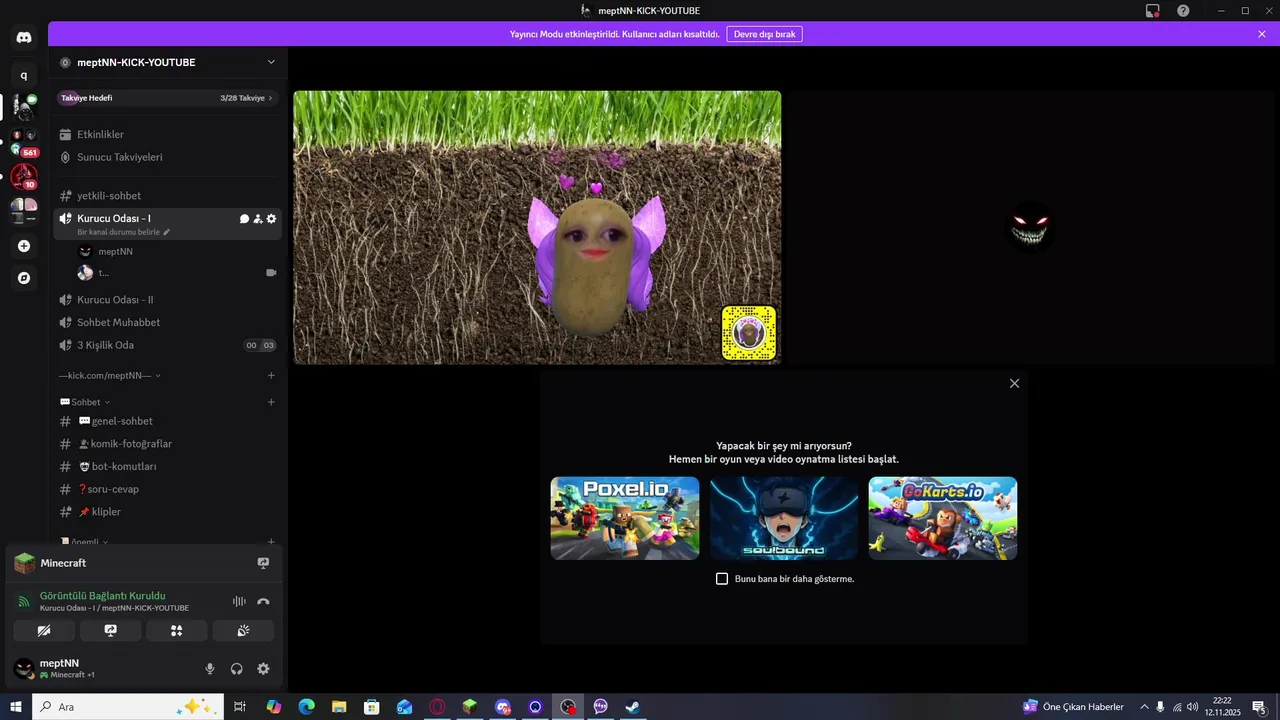Screen dimensions: 1280x720
Task: Create a channel in the Sohbet category
Action: tap(271, 402)
